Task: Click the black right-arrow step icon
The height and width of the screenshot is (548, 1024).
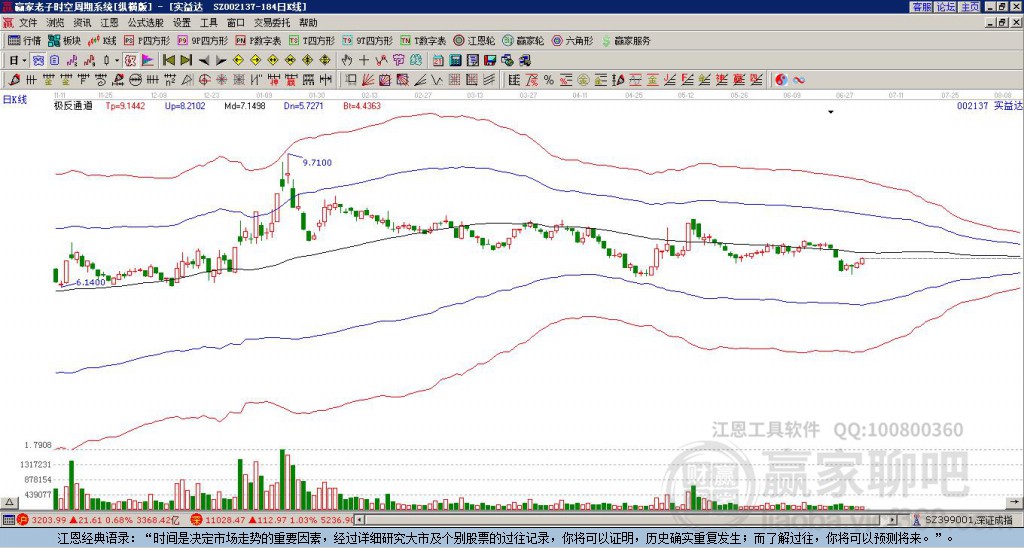Action: pos(221,61)
